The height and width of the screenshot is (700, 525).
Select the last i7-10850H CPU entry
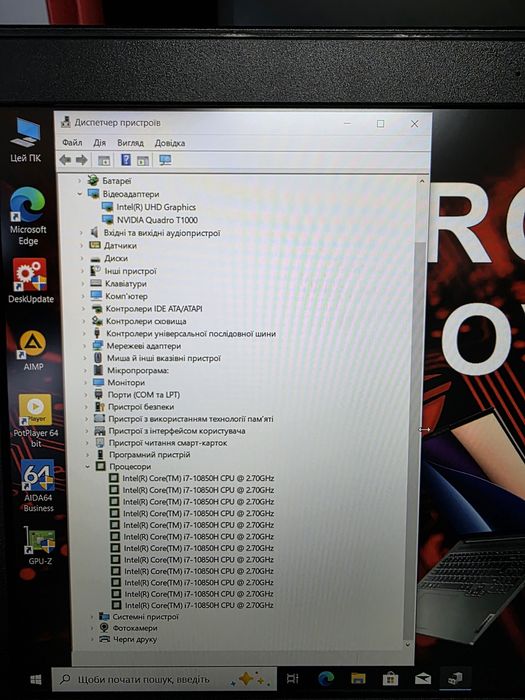199,605
